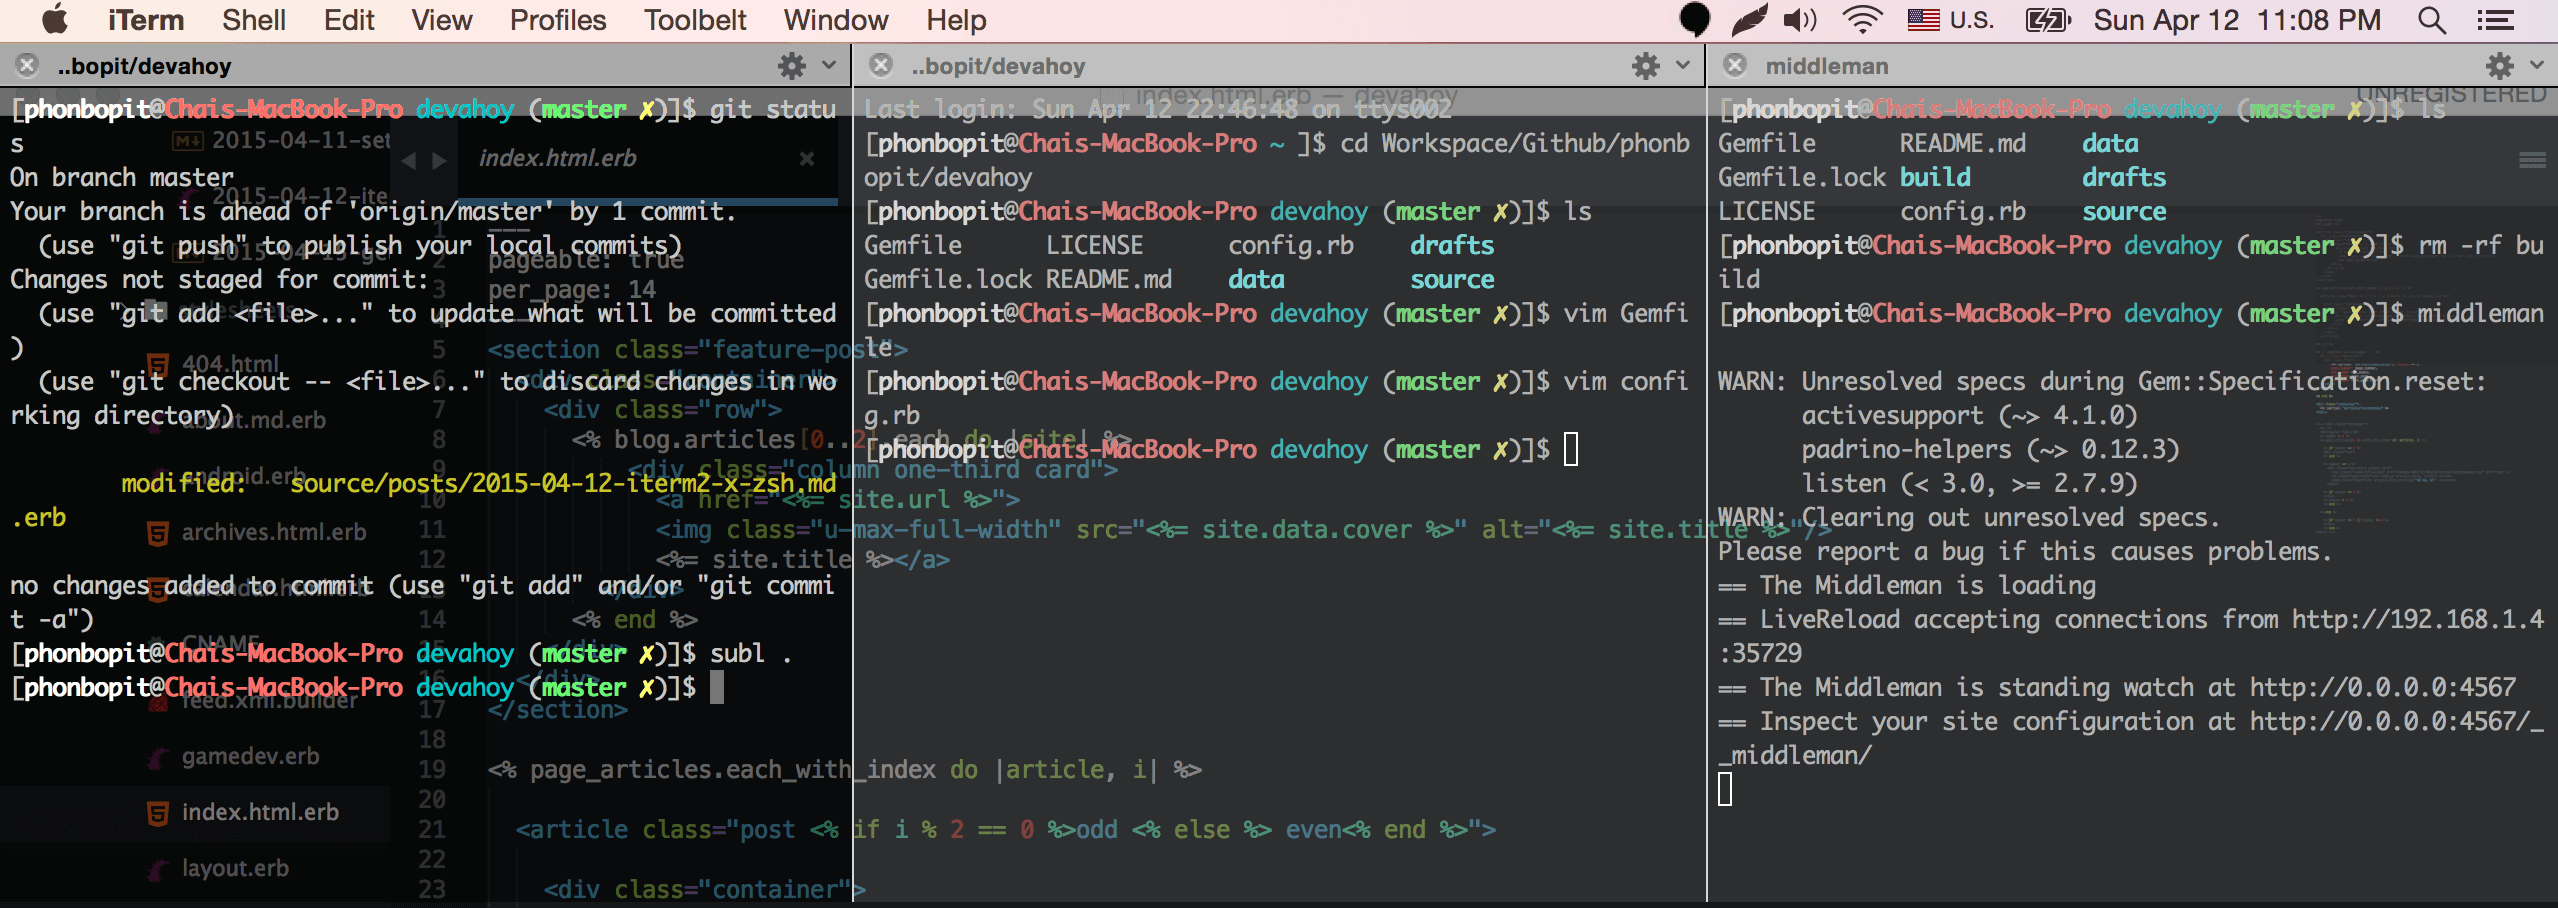Close the index.html.erb editor tab

point(806,158)
